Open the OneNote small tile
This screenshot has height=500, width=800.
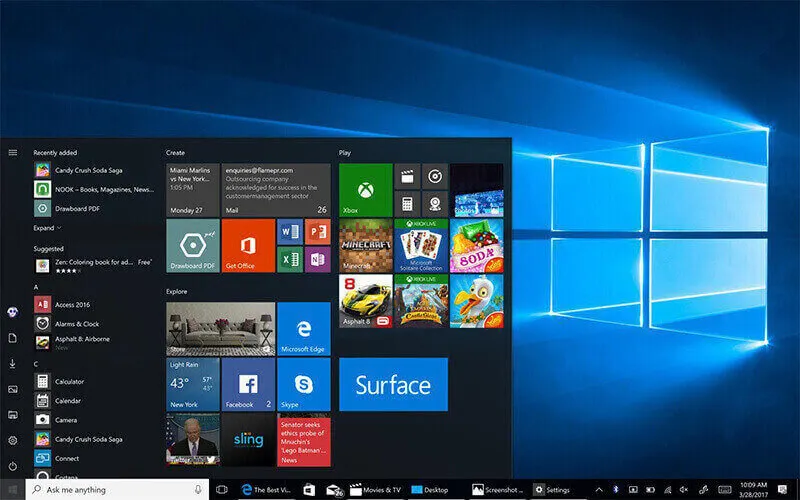click(x=317, y=259)
